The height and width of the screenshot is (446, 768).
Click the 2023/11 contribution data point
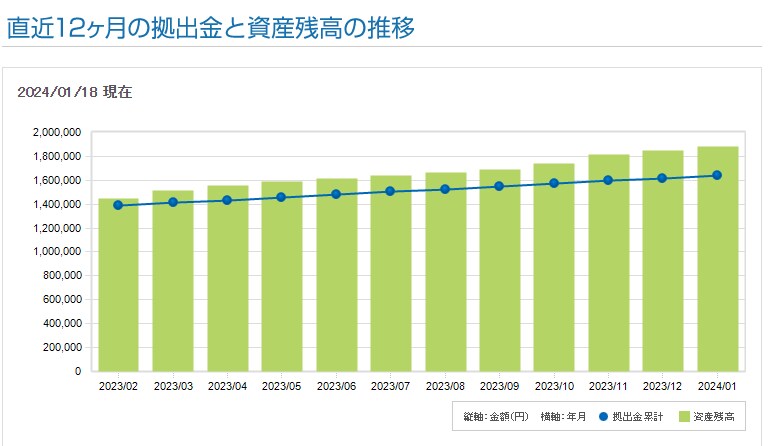pyautogui.click(x=608, y=180)
